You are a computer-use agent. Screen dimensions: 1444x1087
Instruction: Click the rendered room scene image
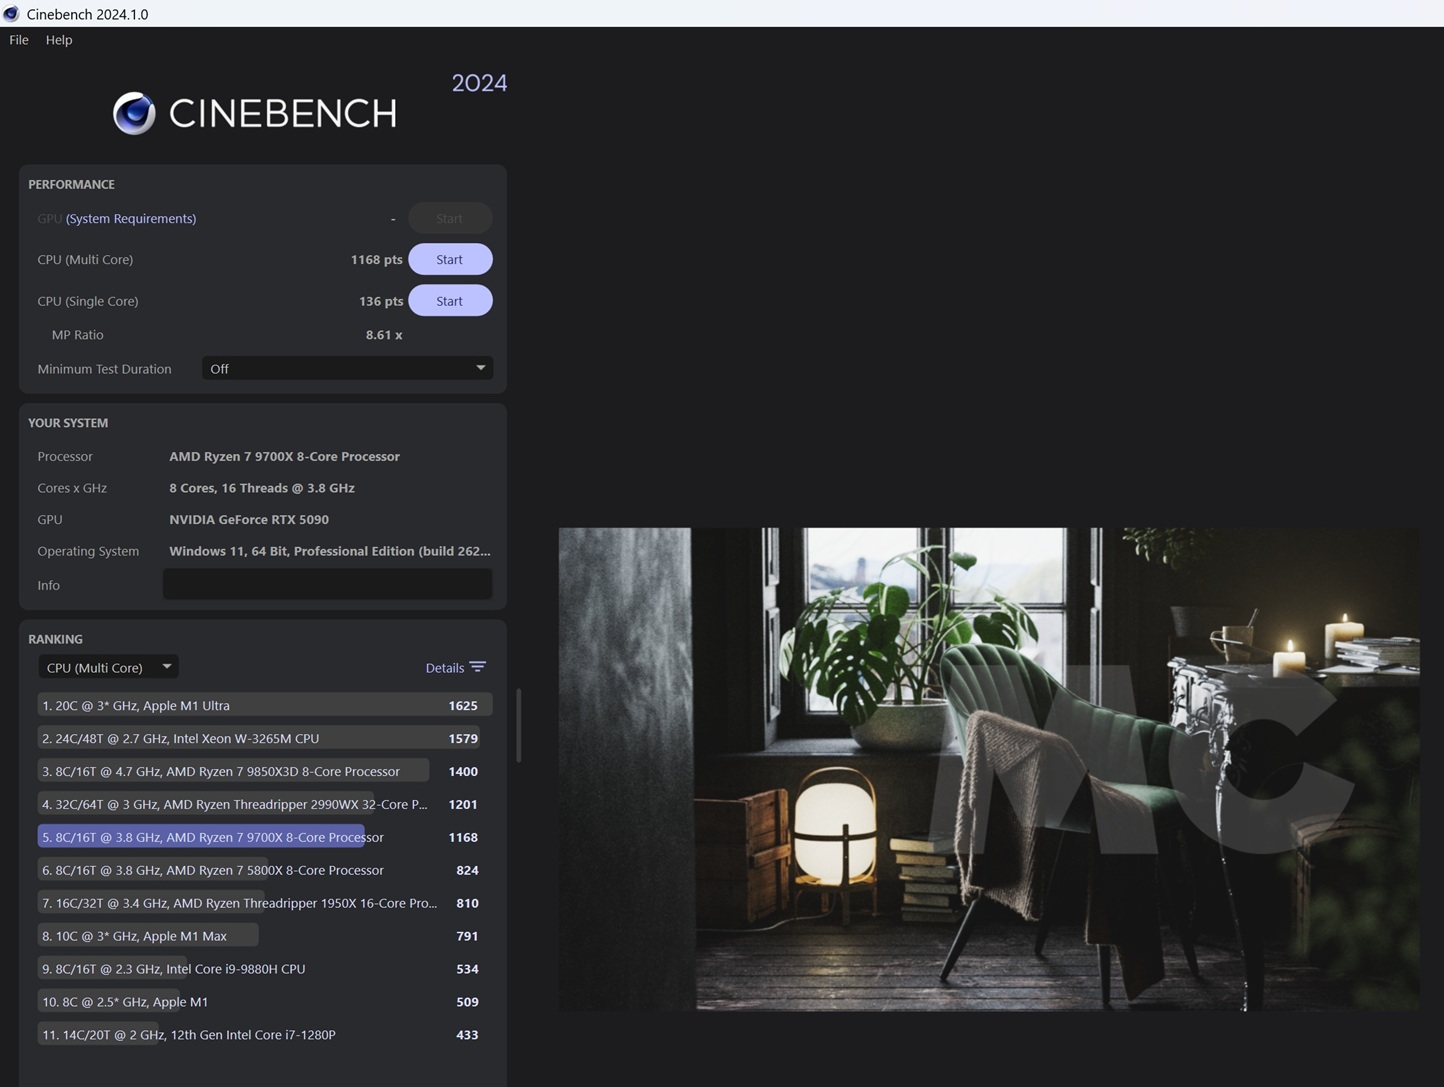pos(988,768)
